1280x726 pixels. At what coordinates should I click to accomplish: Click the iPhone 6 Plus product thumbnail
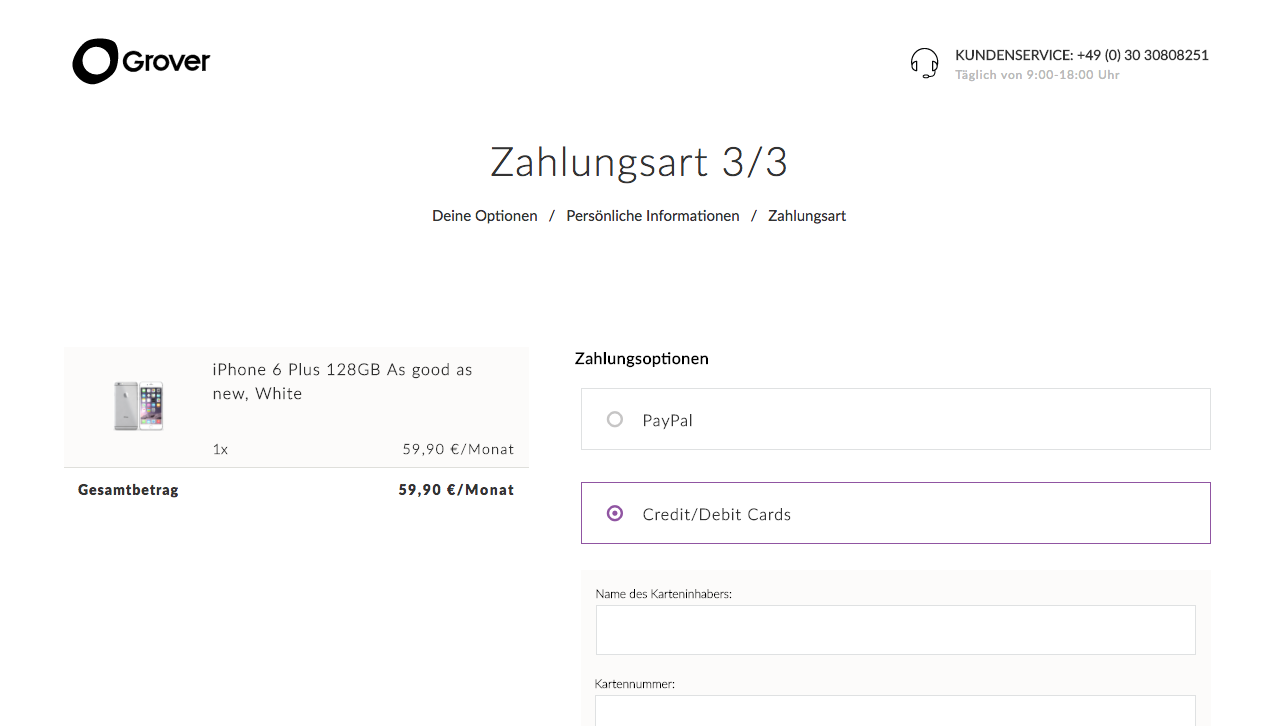[x=139, y=405]
